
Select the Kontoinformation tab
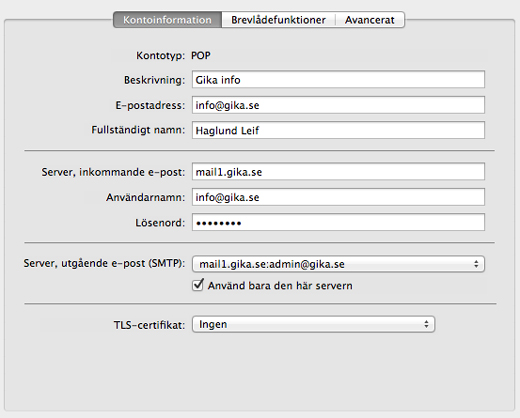point(167,20)
